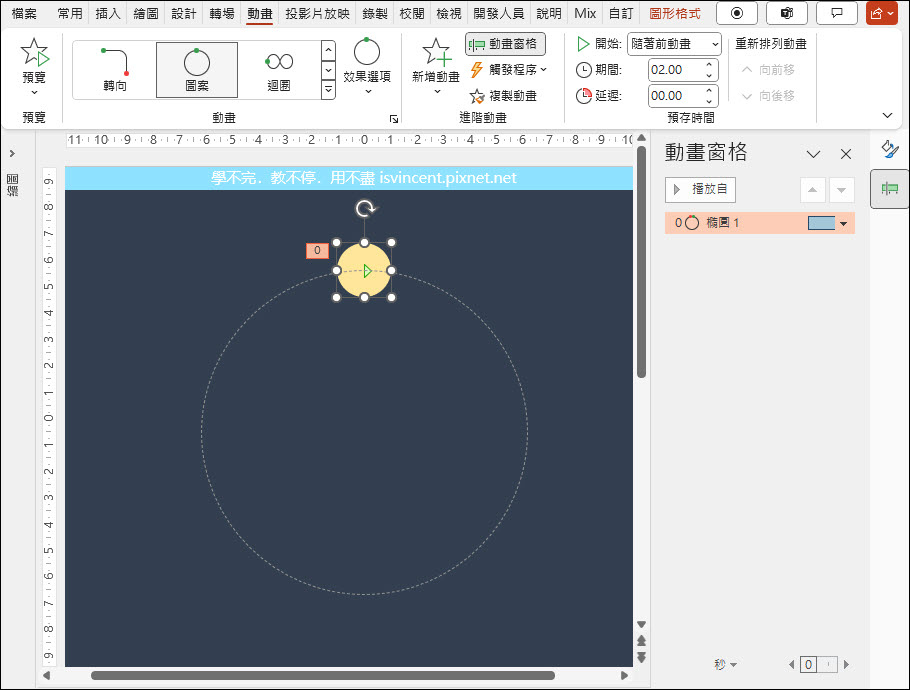
Task: Go to next slide arrow
Action: click(x=641, y=658)
